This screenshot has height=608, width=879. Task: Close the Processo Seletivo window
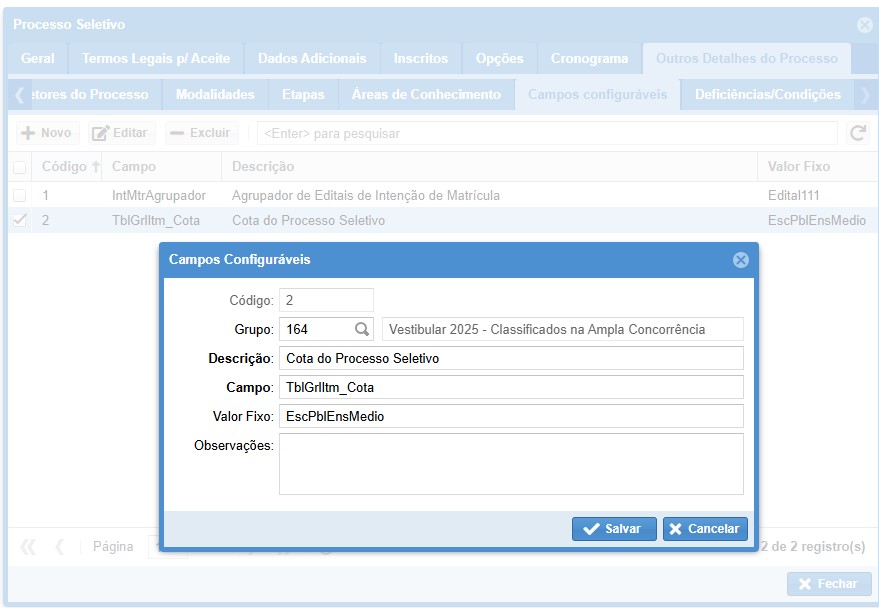tap(864, 25)
